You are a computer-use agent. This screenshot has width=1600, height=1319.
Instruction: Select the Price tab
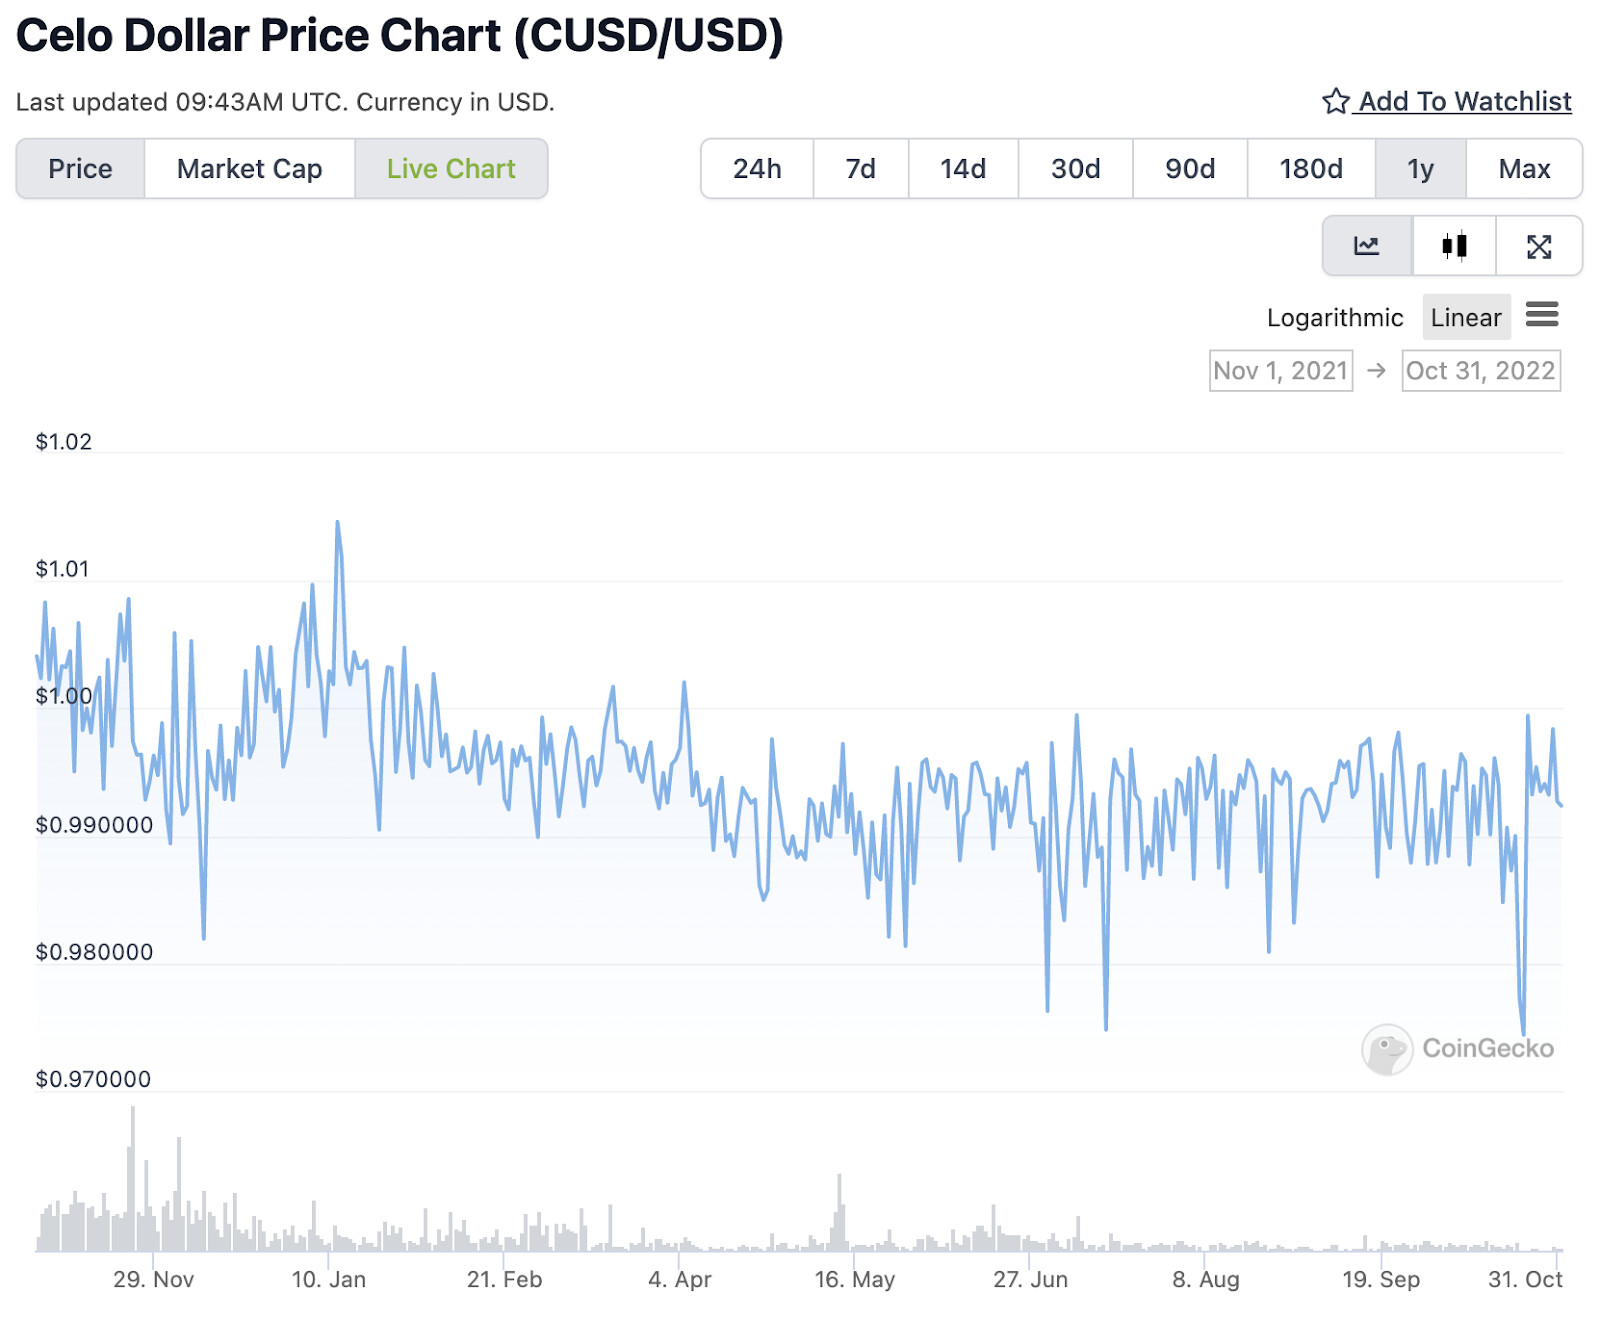(x=81, y=169)
